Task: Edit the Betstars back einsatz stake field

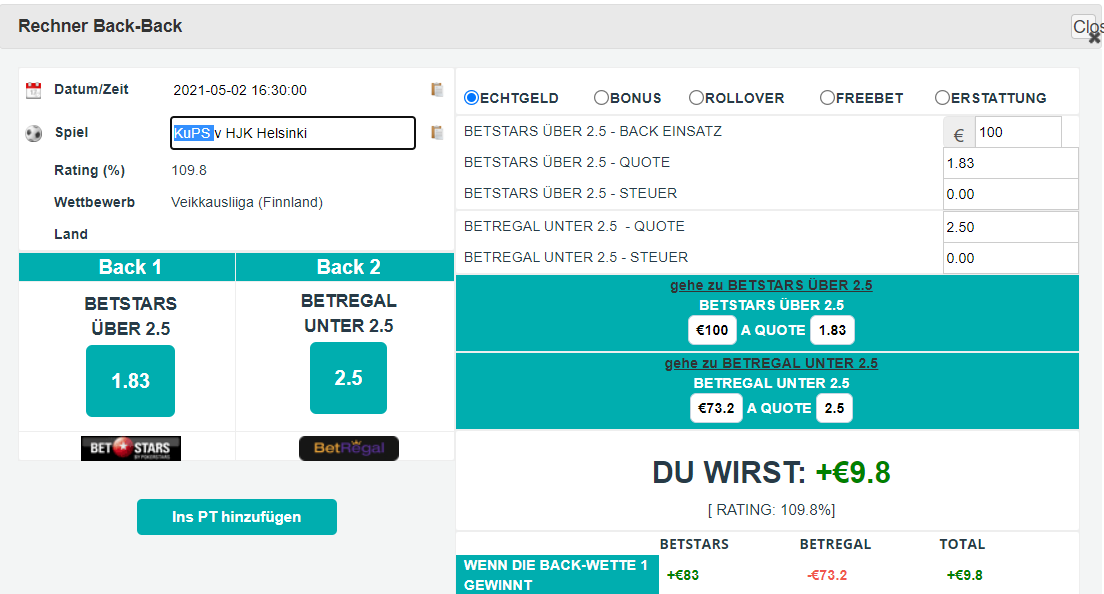Action: coord(1018,132)
